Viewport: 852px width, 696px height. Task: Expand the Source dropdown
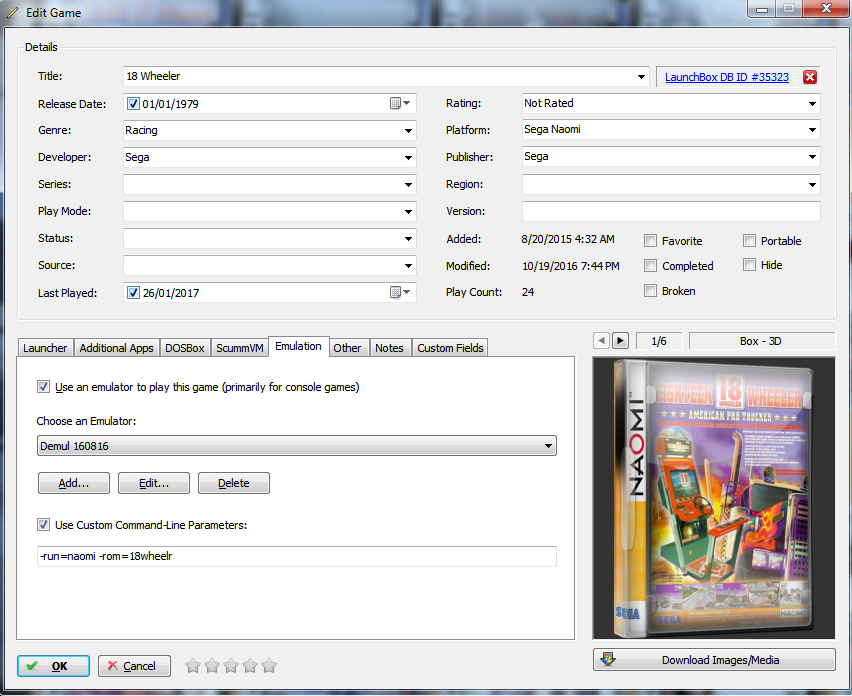point(408,266)
